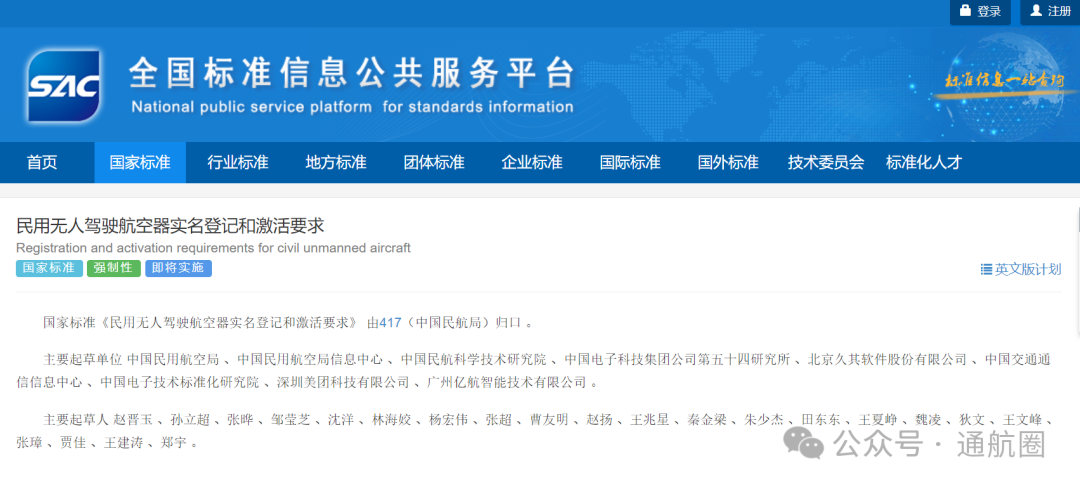Open the 技术委员会 navigation item
Image resolution: width=1080 pixels, height=487 pixels.
826,163
